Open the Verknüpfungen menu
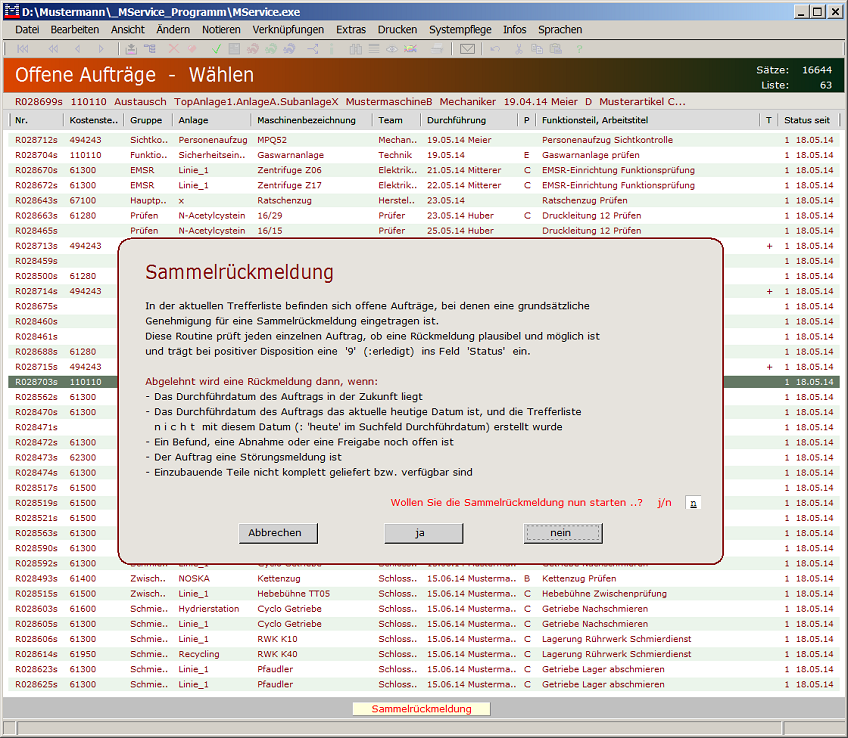The image size is (848, 738). point(289,30)
